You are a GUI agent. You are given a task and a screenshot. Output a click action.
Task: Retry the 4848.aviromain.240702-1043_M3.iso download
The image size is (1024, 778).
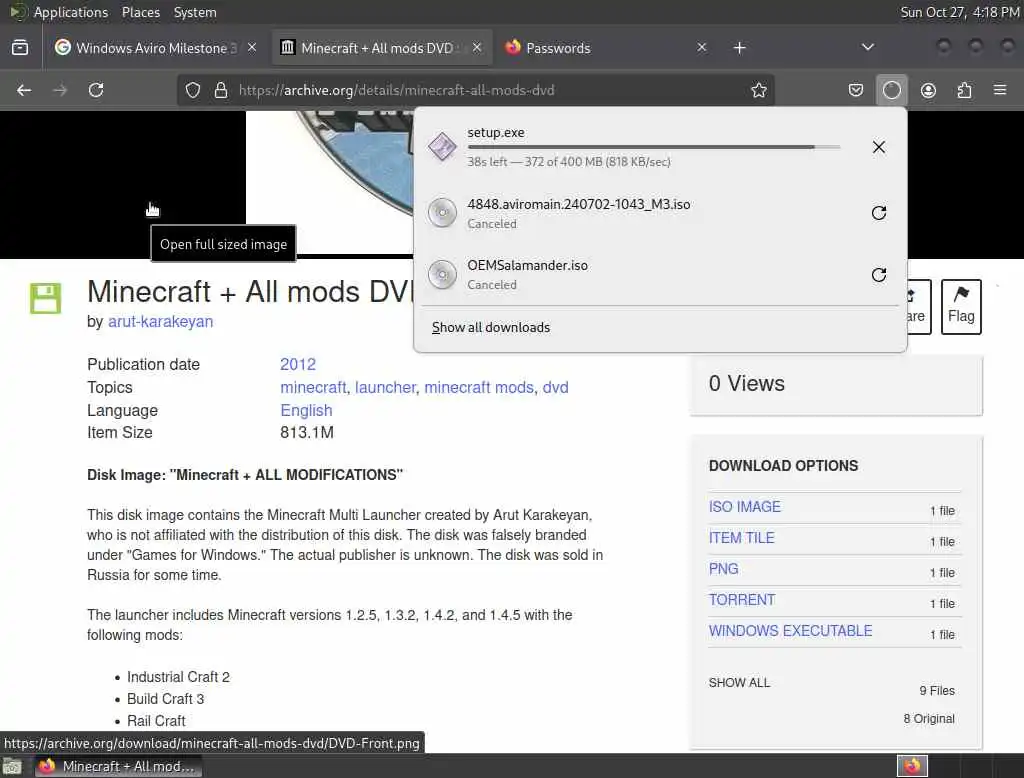[x=879, y=213]
